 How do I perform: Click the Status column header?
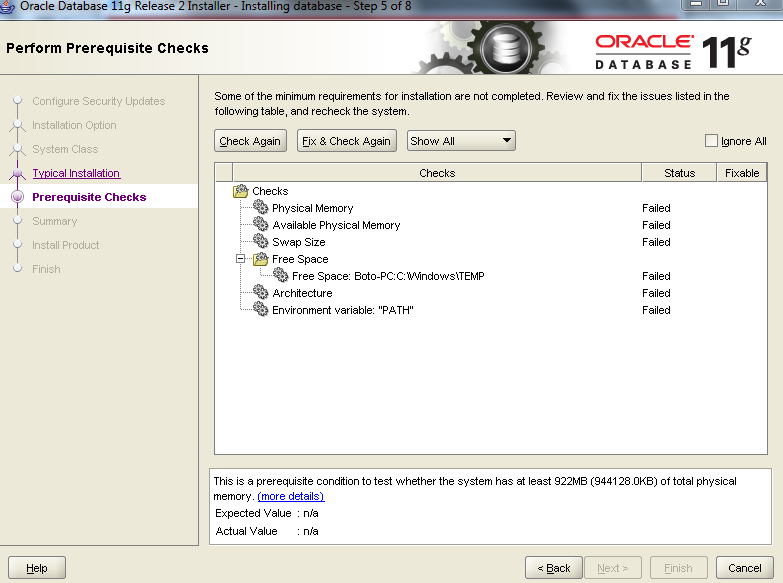pyautogui.click(x=679, y=173)
